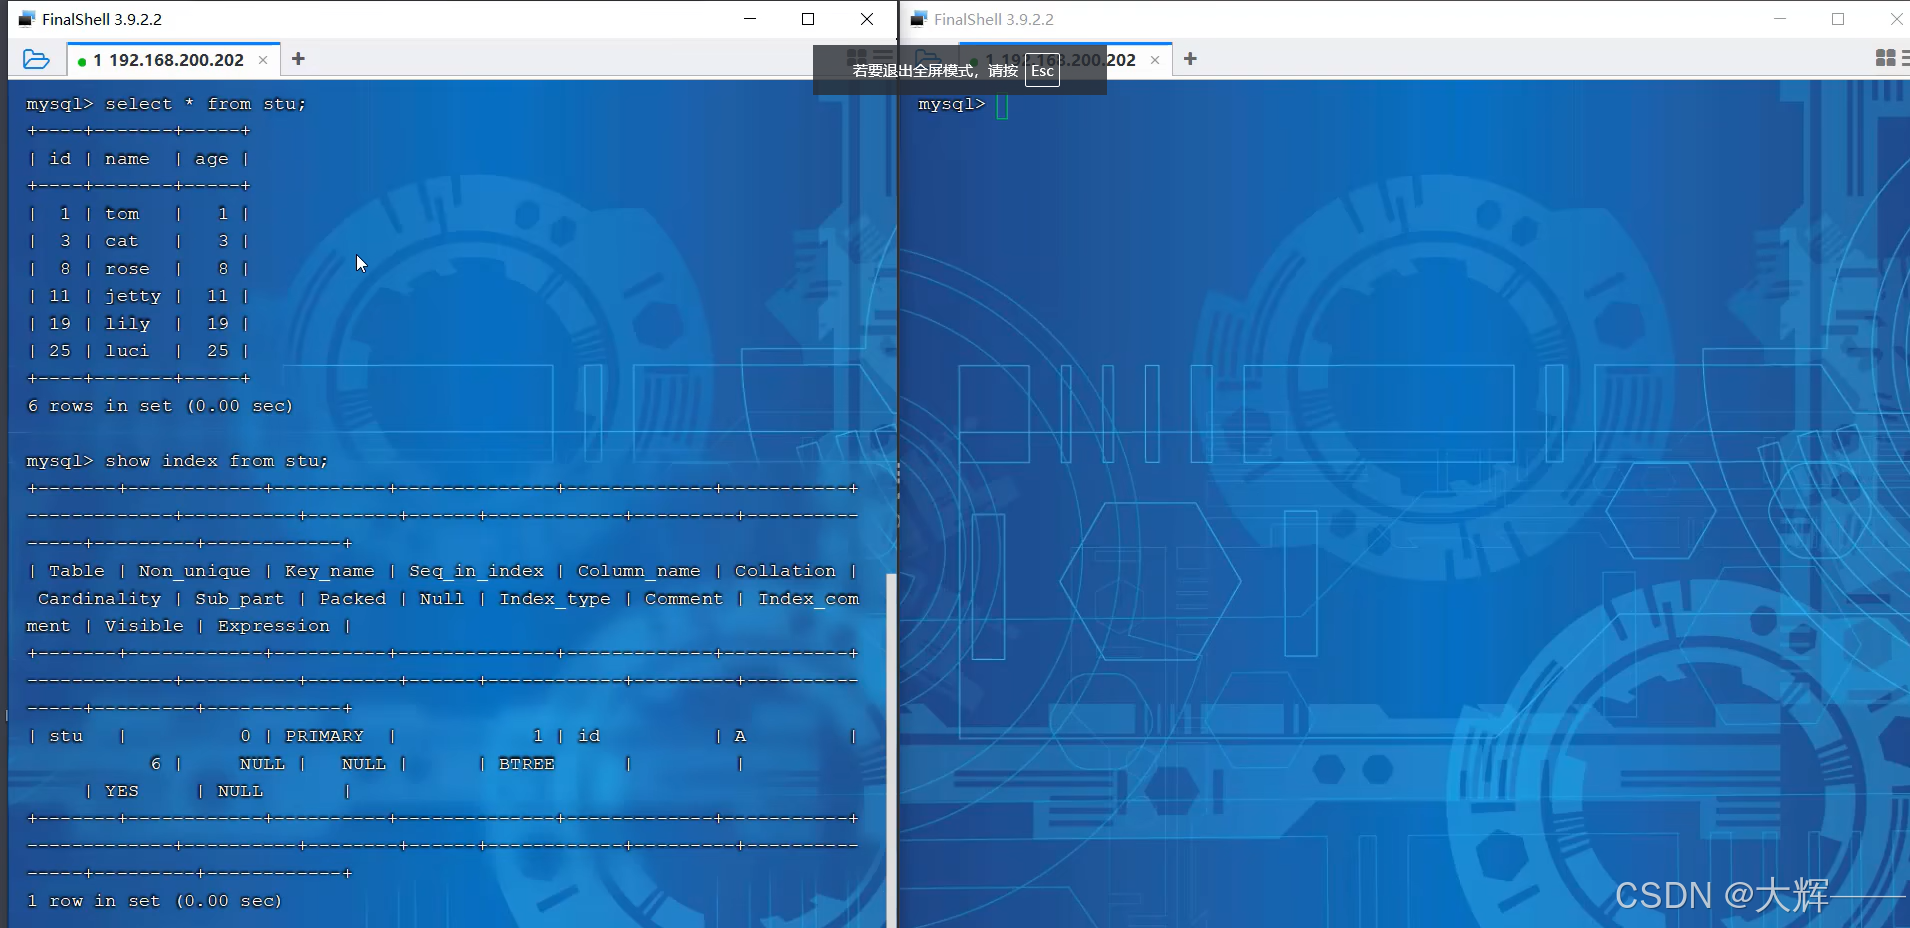Click the 'Visible' column header
Screen dimensions: 1910x928
point(144,626)
